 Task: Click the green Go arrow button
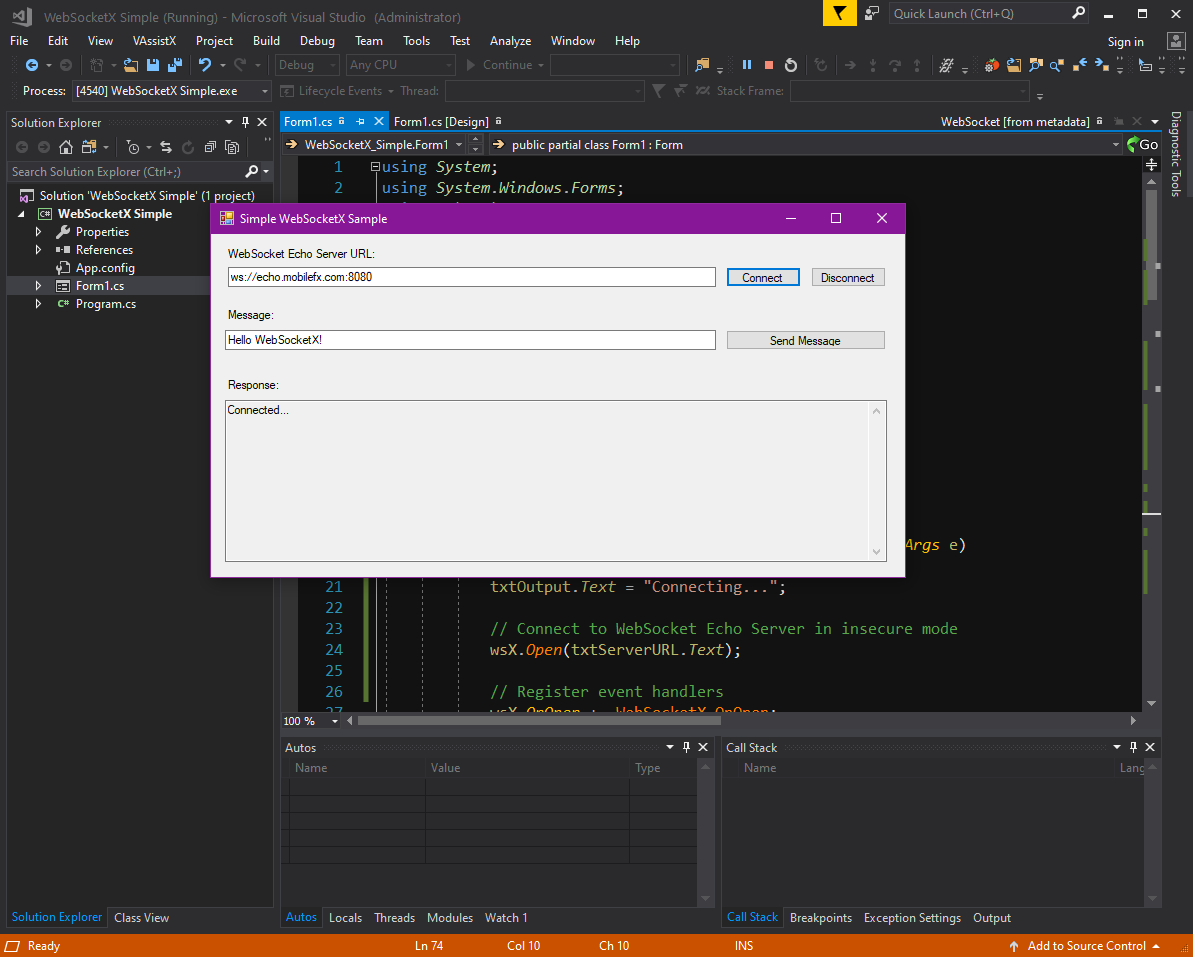1143,145
